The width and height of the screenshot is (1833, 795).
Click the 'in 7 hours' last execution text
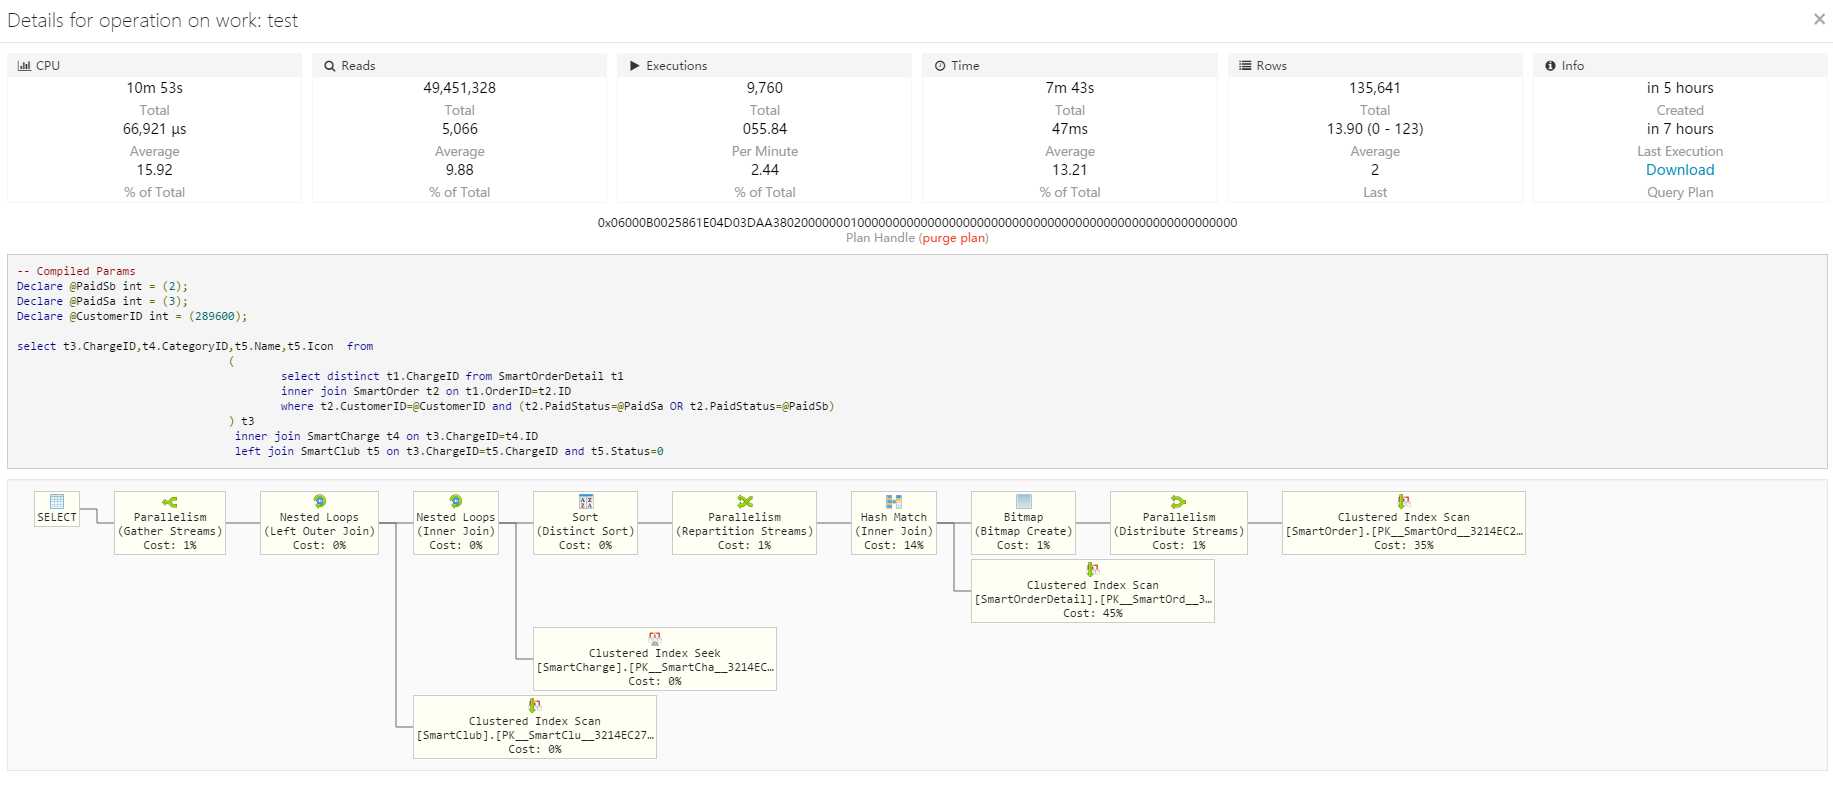1680,129
